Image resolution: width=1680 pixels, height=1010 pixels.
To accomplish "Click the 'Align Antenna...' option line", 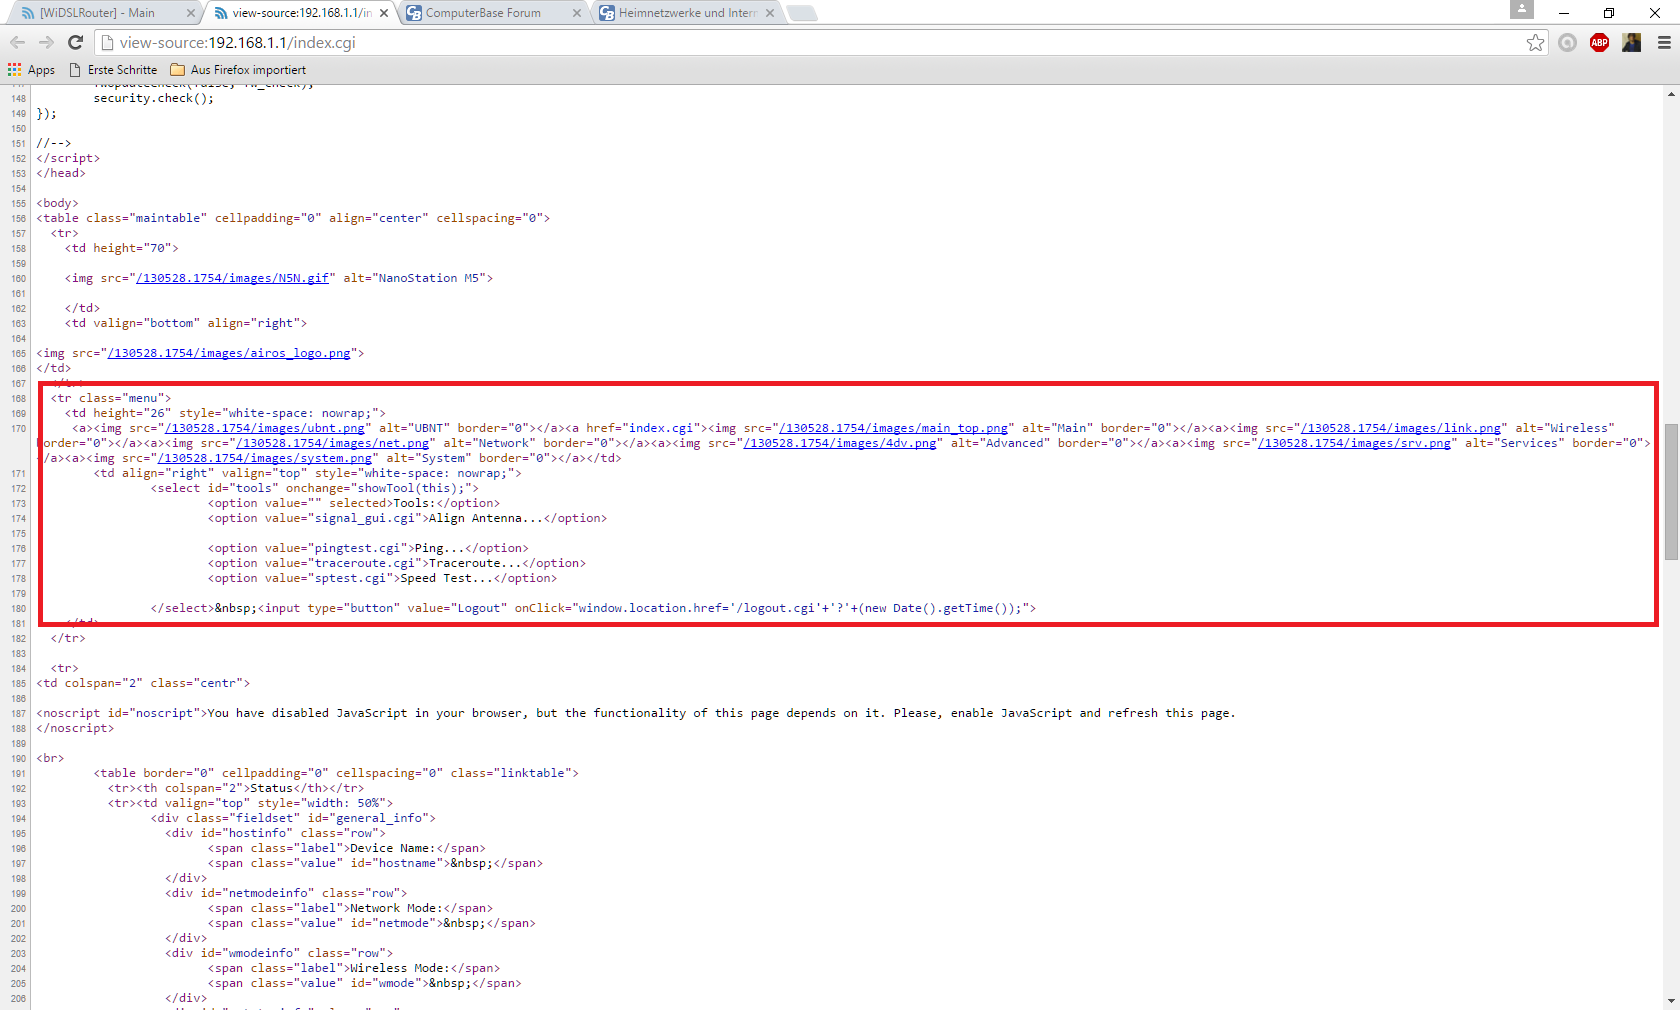I will pos(407,518).
